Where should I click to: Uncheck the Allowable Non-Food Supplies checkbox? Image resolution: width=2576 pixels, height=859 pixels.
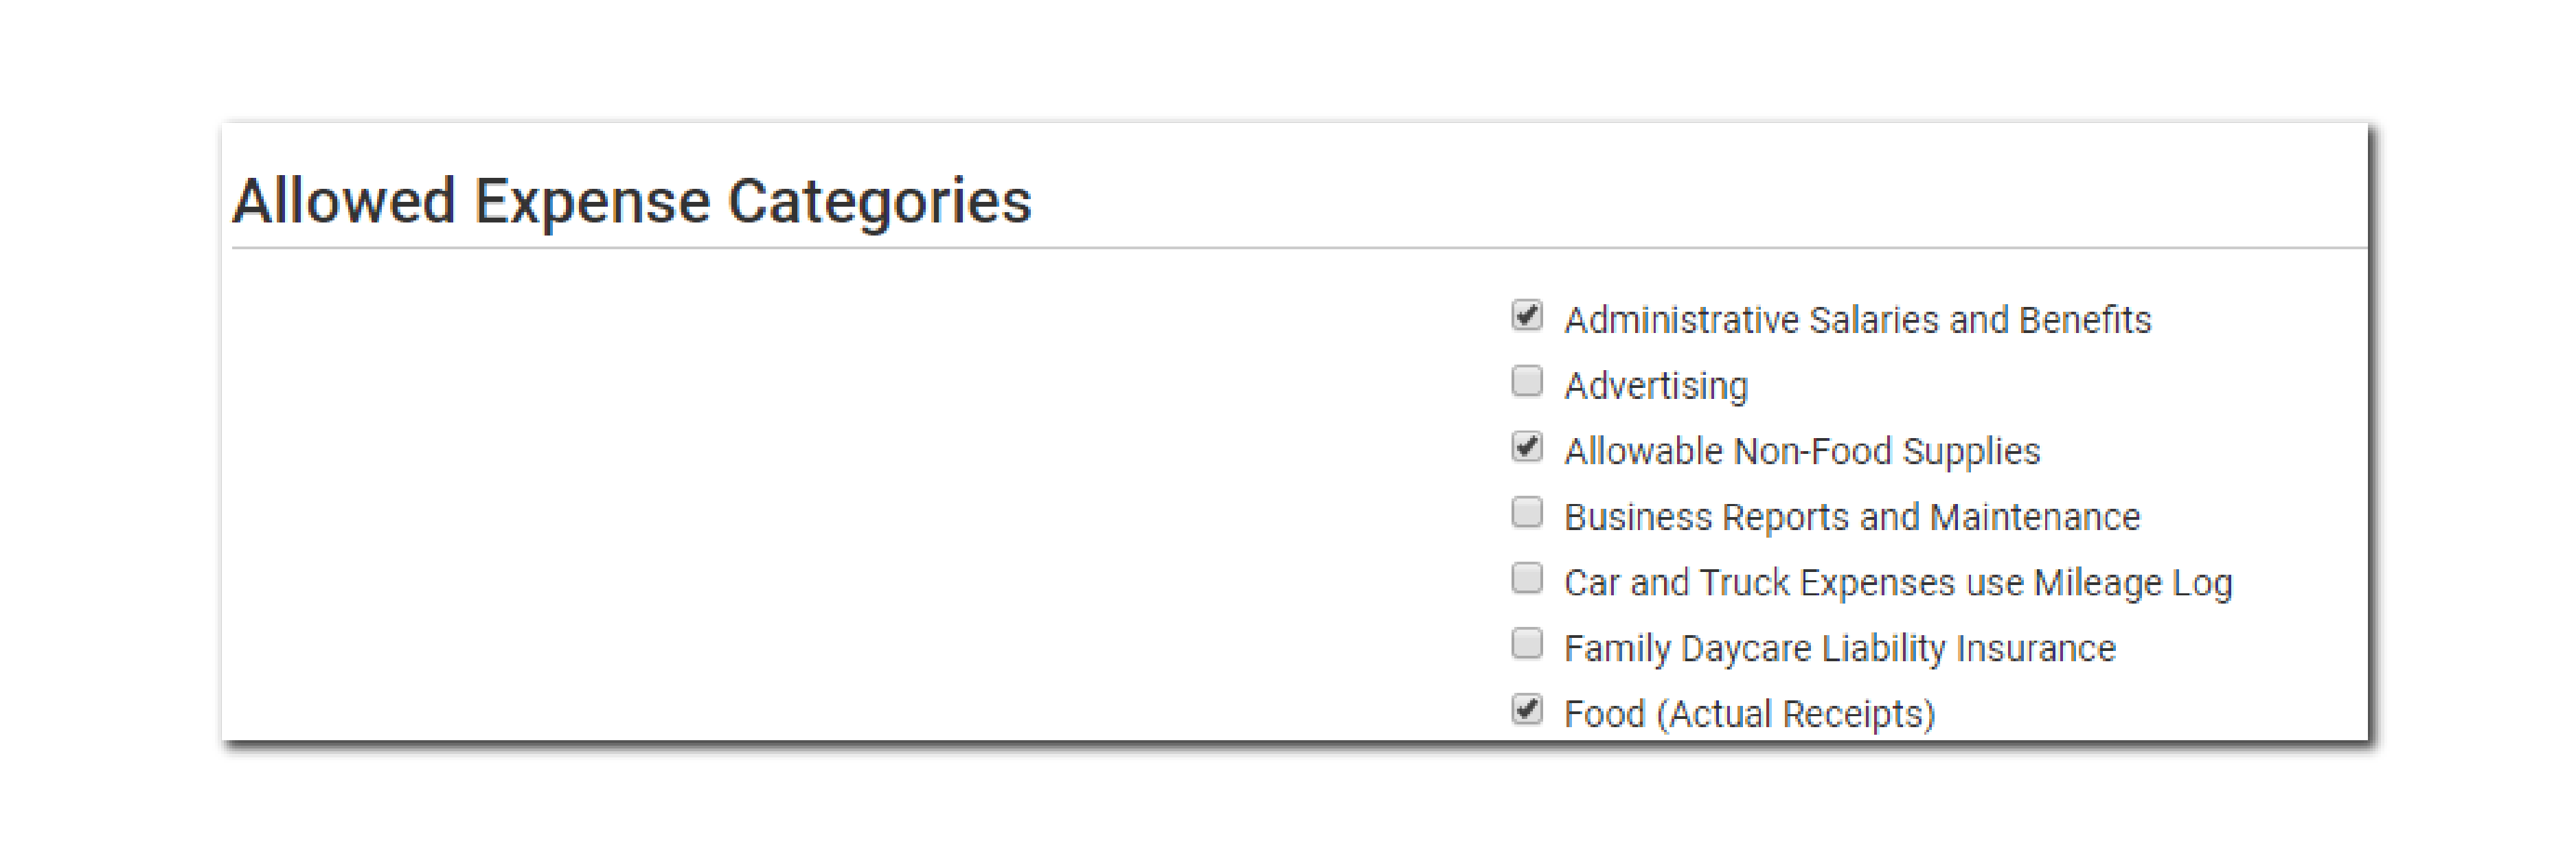[1526, 447]
